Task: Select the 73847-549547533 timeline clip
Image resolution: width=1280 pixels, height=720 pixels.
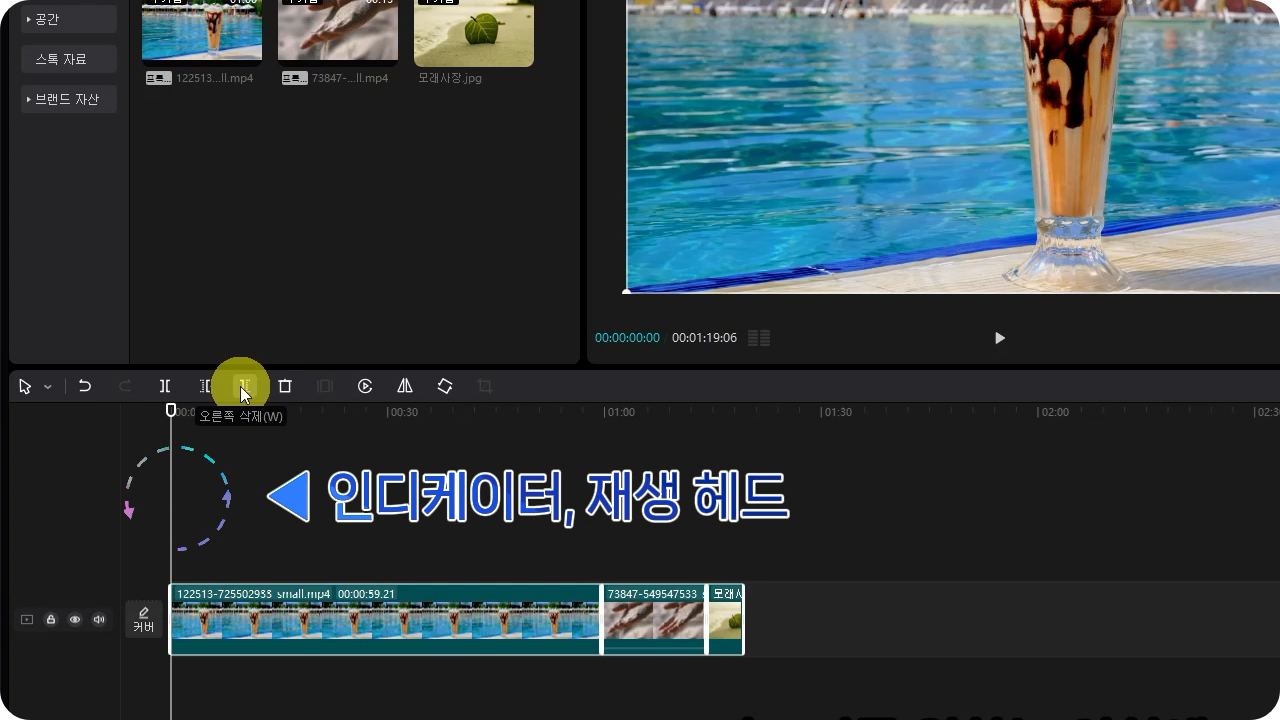Action: point(654,620)
